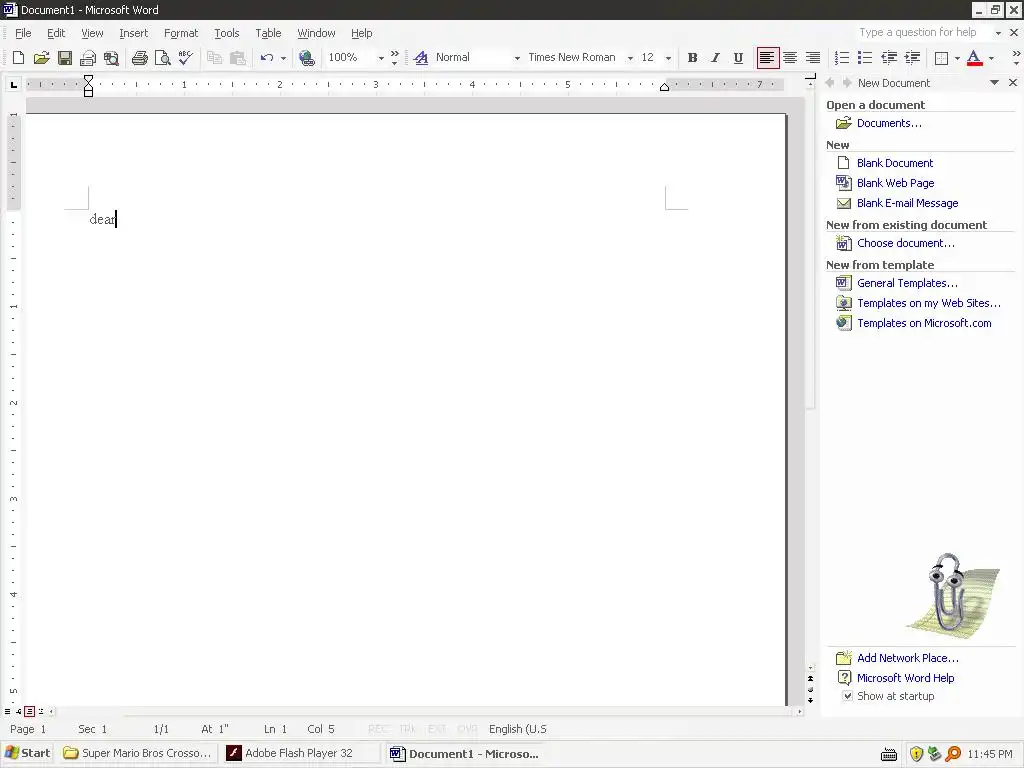
Task: Switch to Super Mario Bros Crossover taskbar item
Action: pos(137,753)
